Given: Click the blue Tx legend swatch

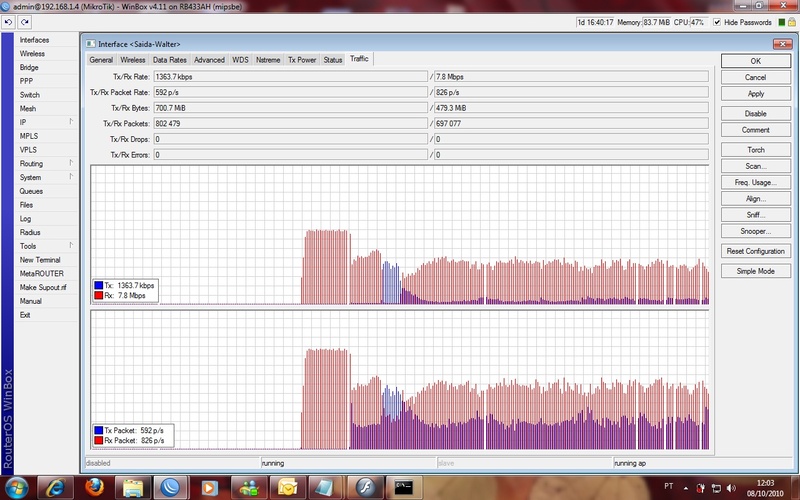Looking at the screenshot, I should [x=98, y=285].
